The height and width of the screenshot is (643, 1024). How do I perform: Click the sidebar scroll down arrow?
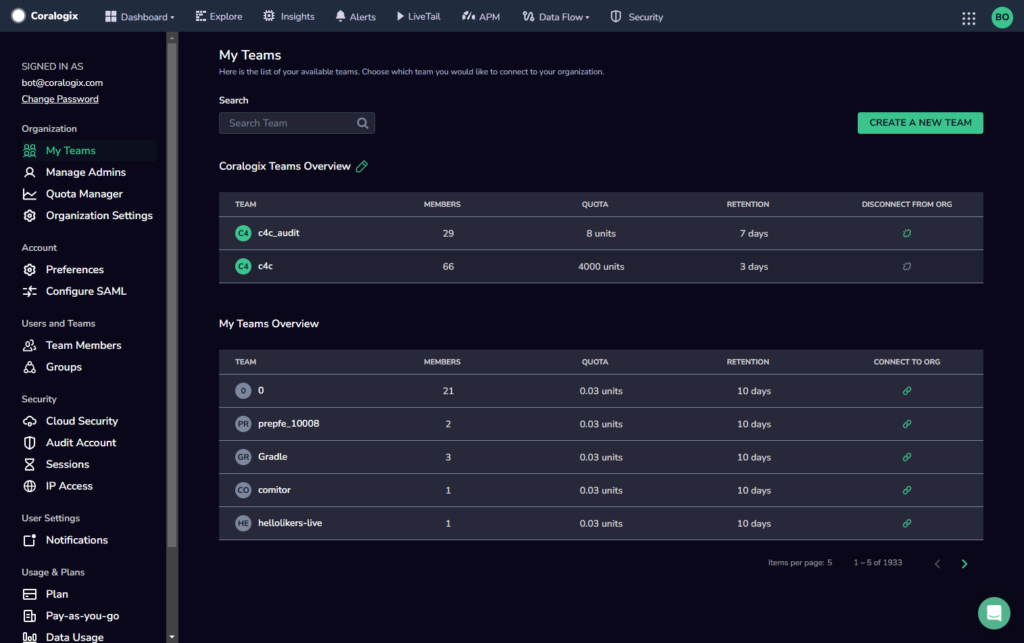pos(172,636)
